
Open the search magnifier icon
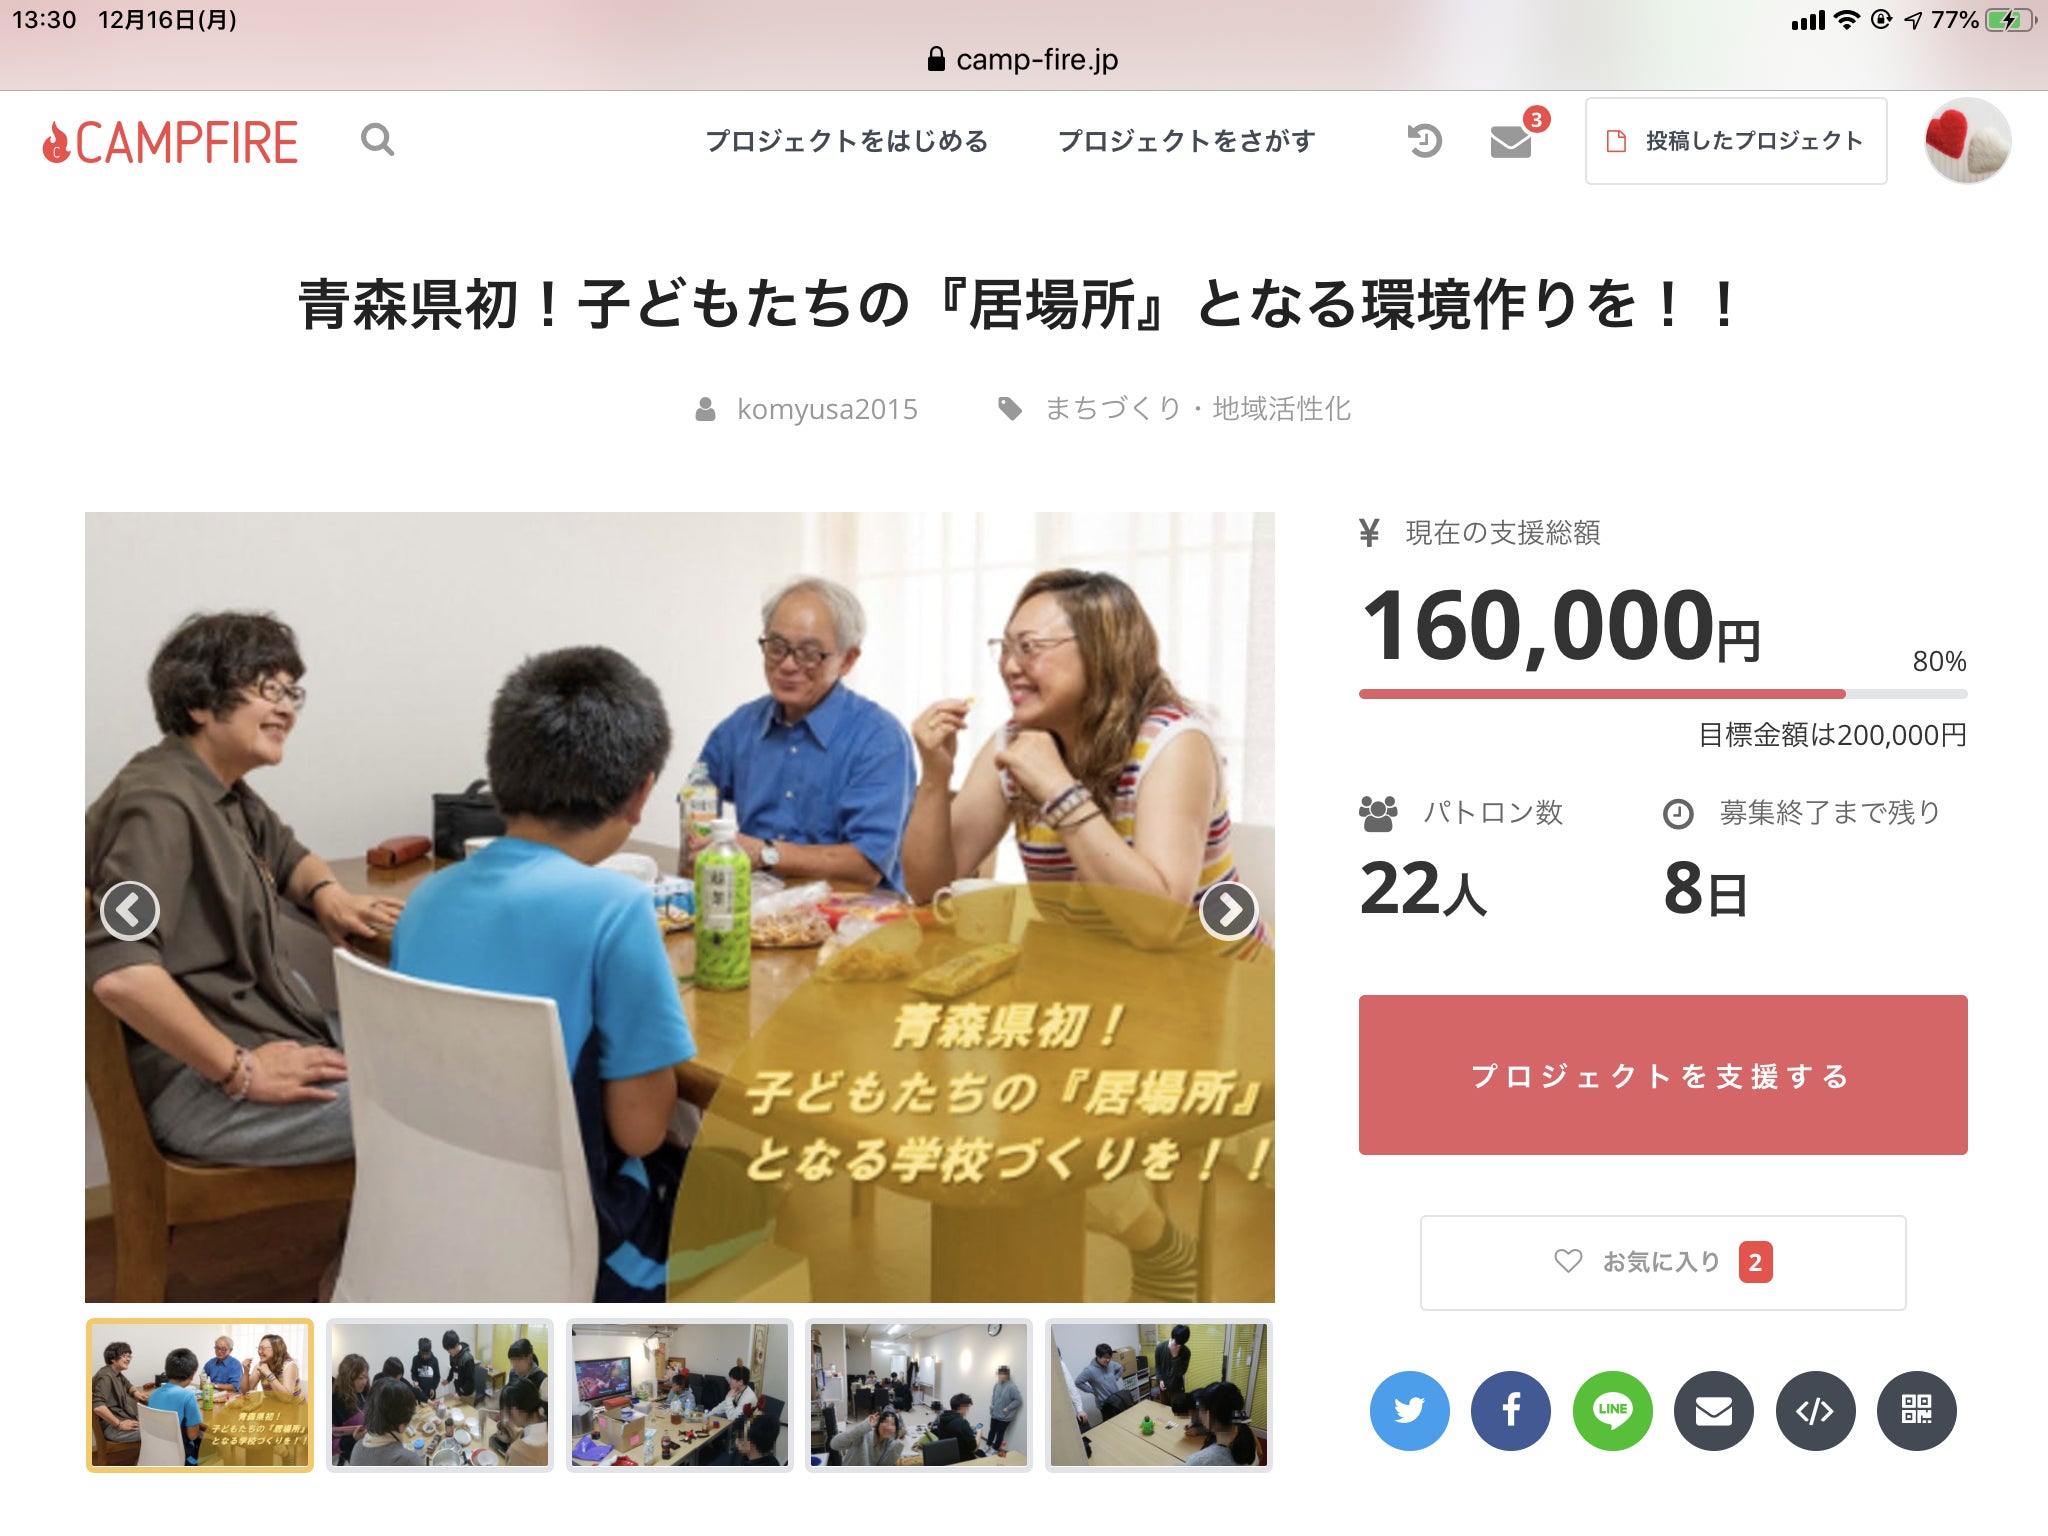click(x=377, y=140)
